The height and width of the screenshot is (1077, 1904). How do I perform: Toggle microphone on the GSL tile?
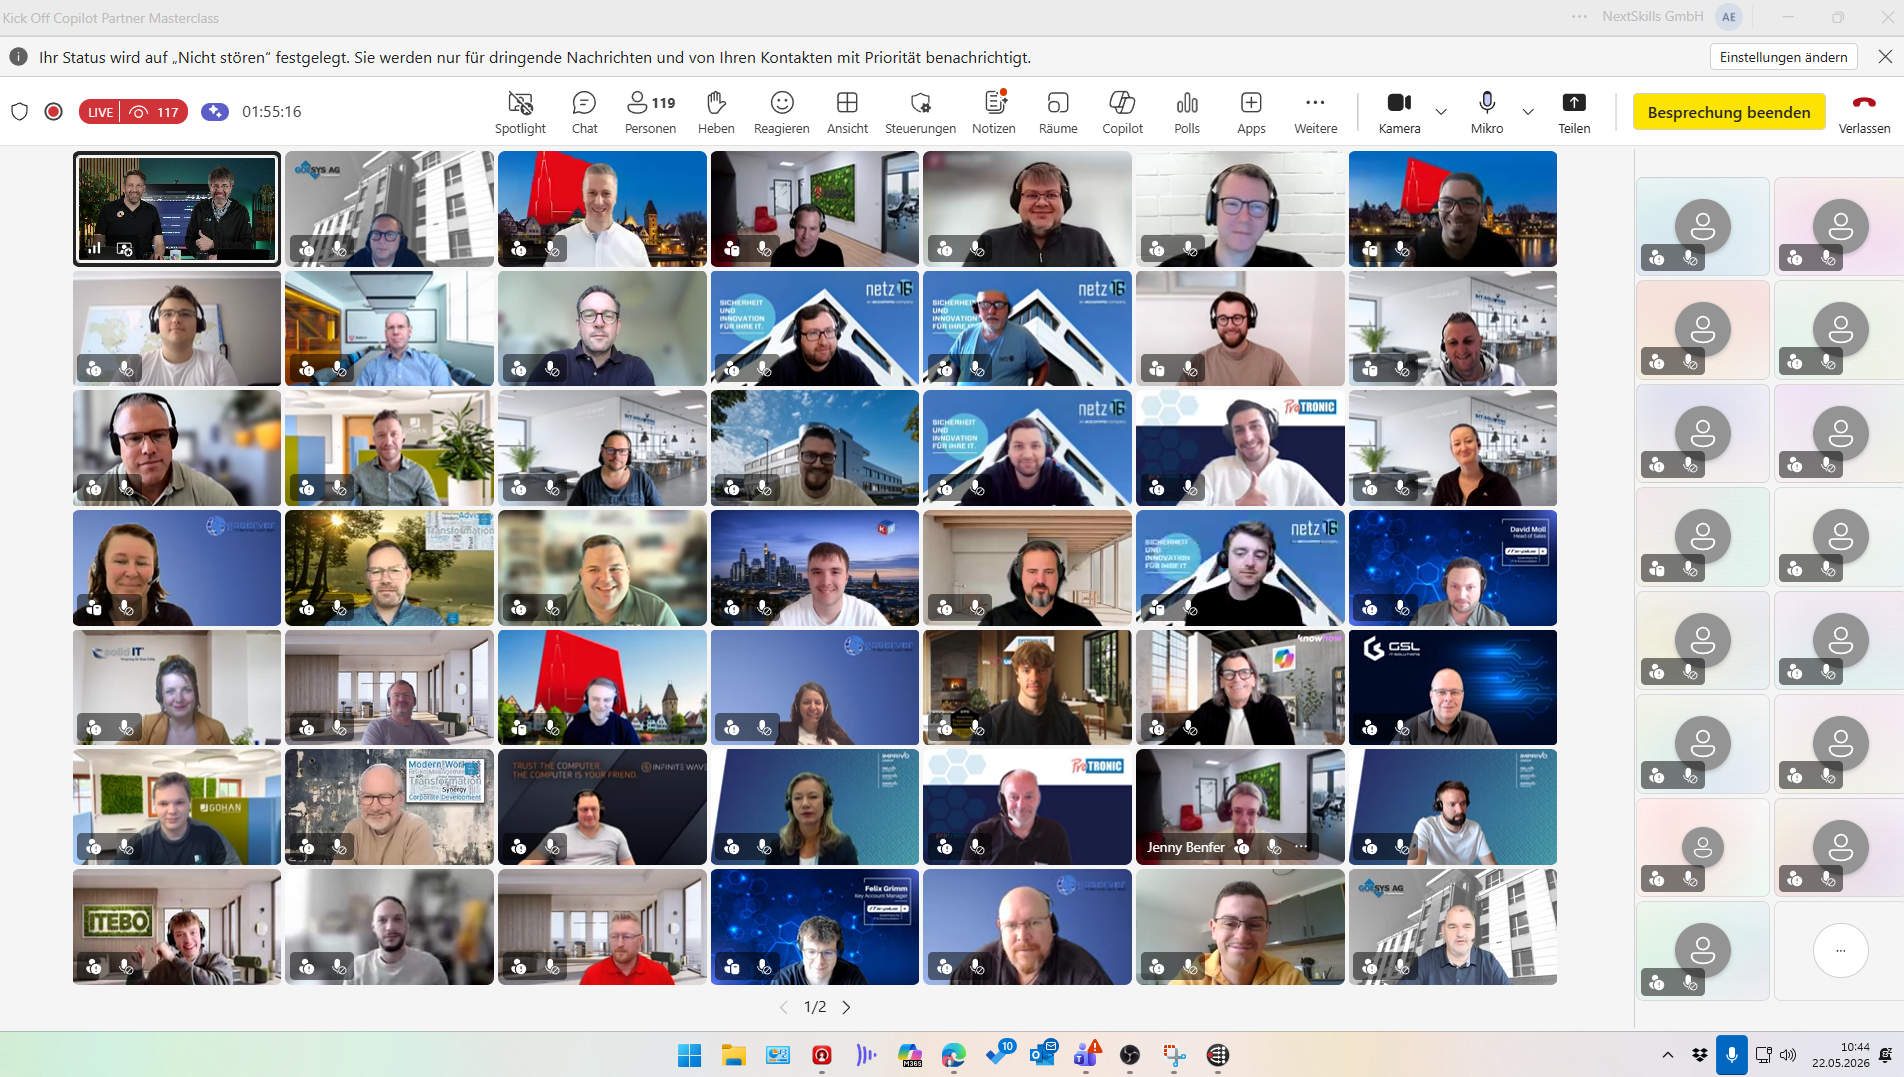[x=1401, y=728]
